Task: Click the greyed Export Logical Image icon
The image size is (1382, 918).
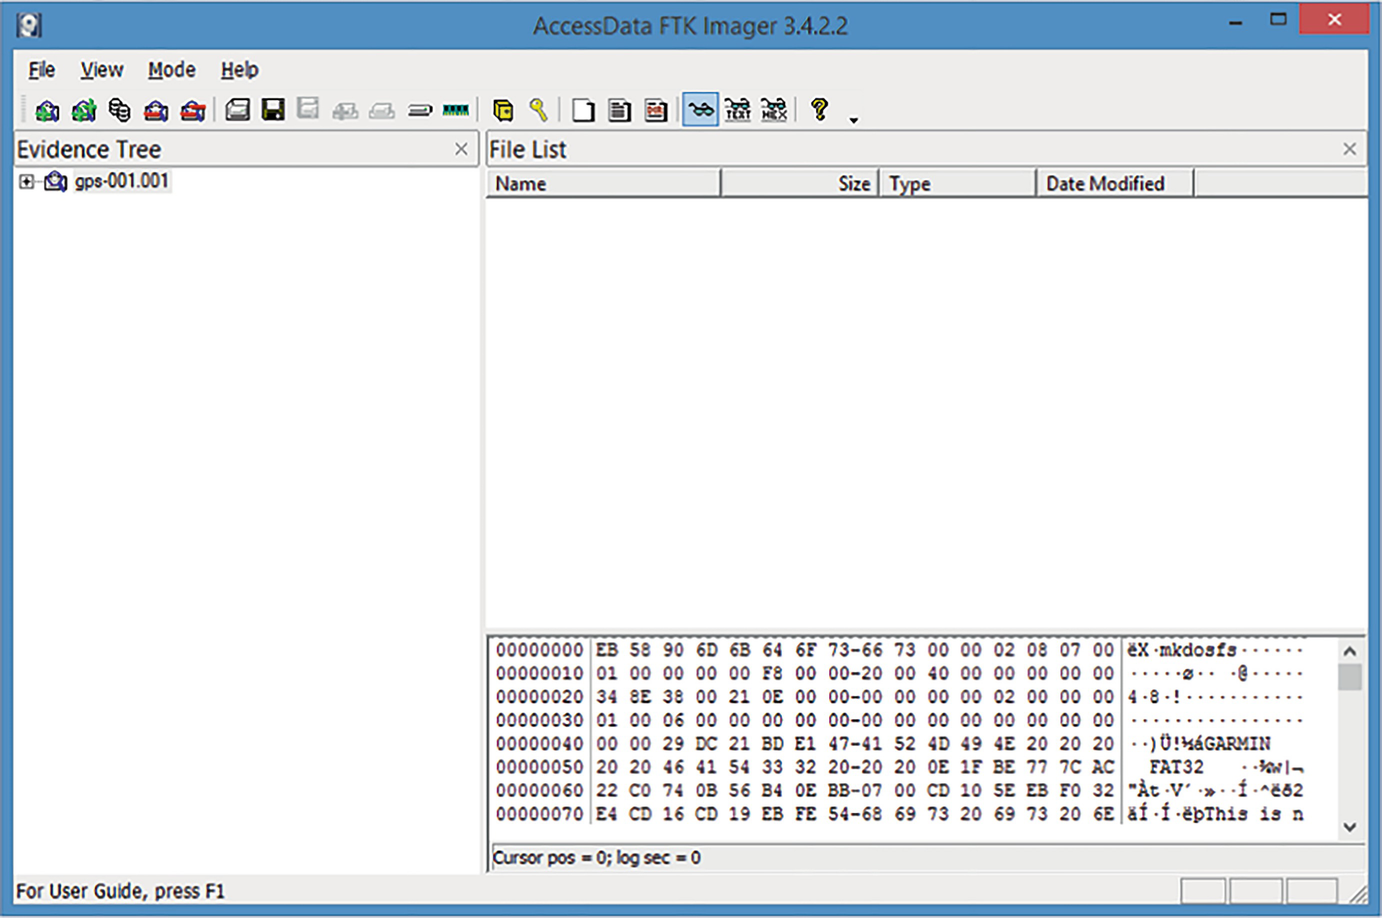Action: coord(308,109)
